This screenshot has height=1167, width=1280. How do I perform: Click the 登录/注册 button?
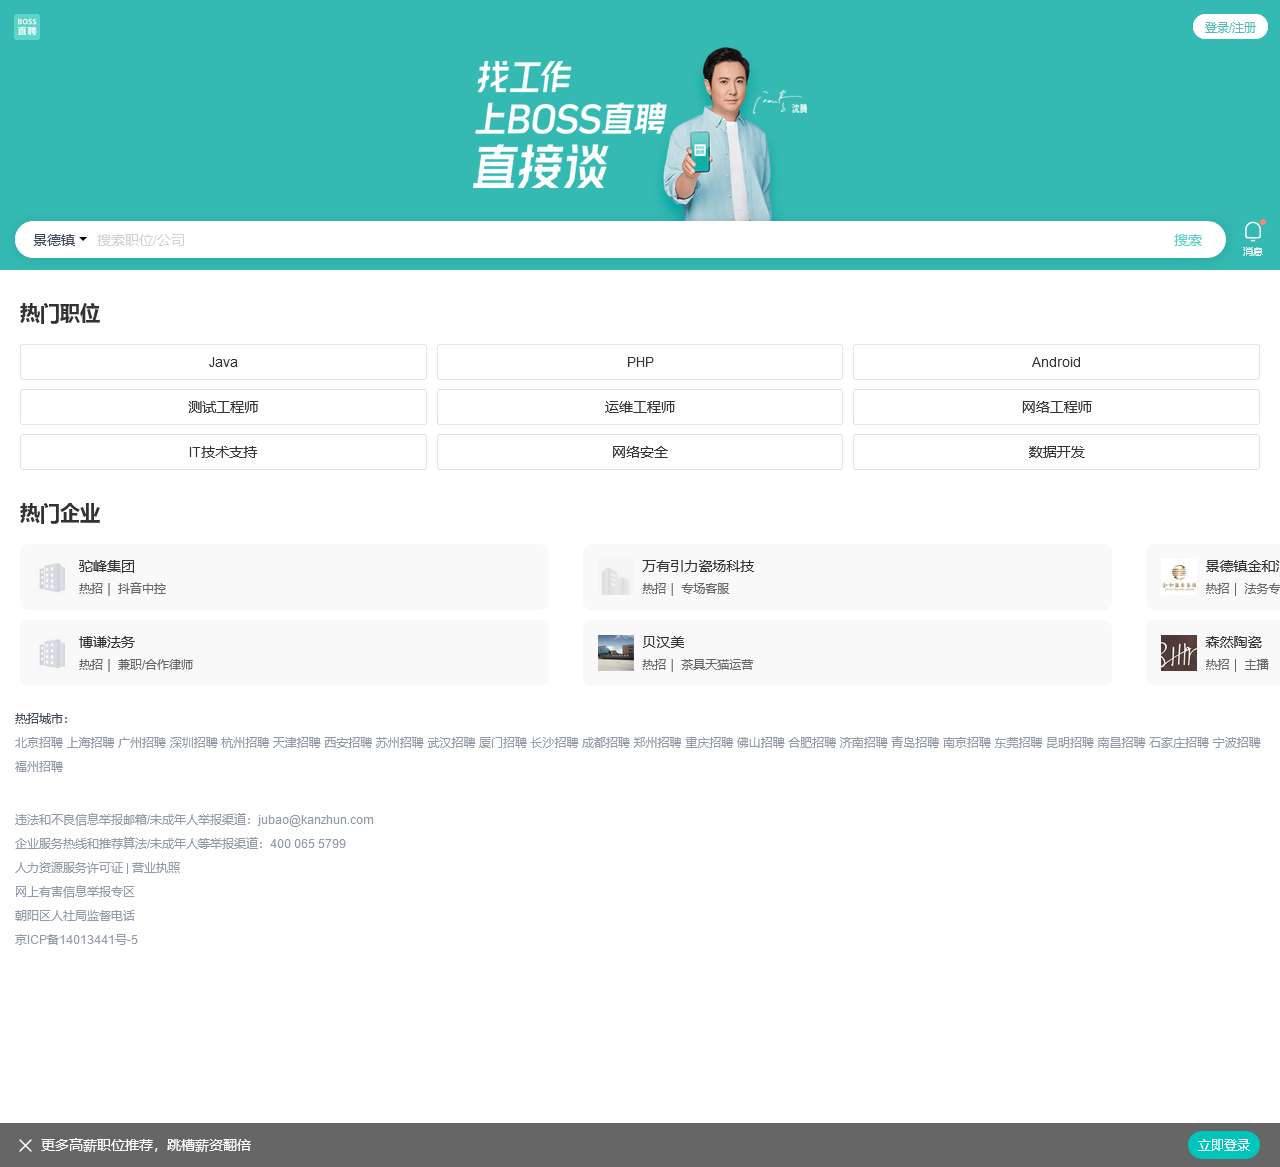pyautogui.click(x=1230, y=27)
